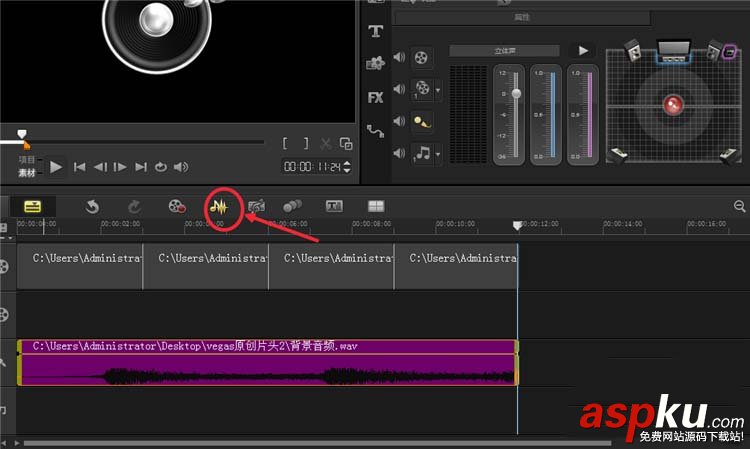Screen dimensions: 750x449
Task: Toggle preview system volume speaker
Action: (181, 167)
